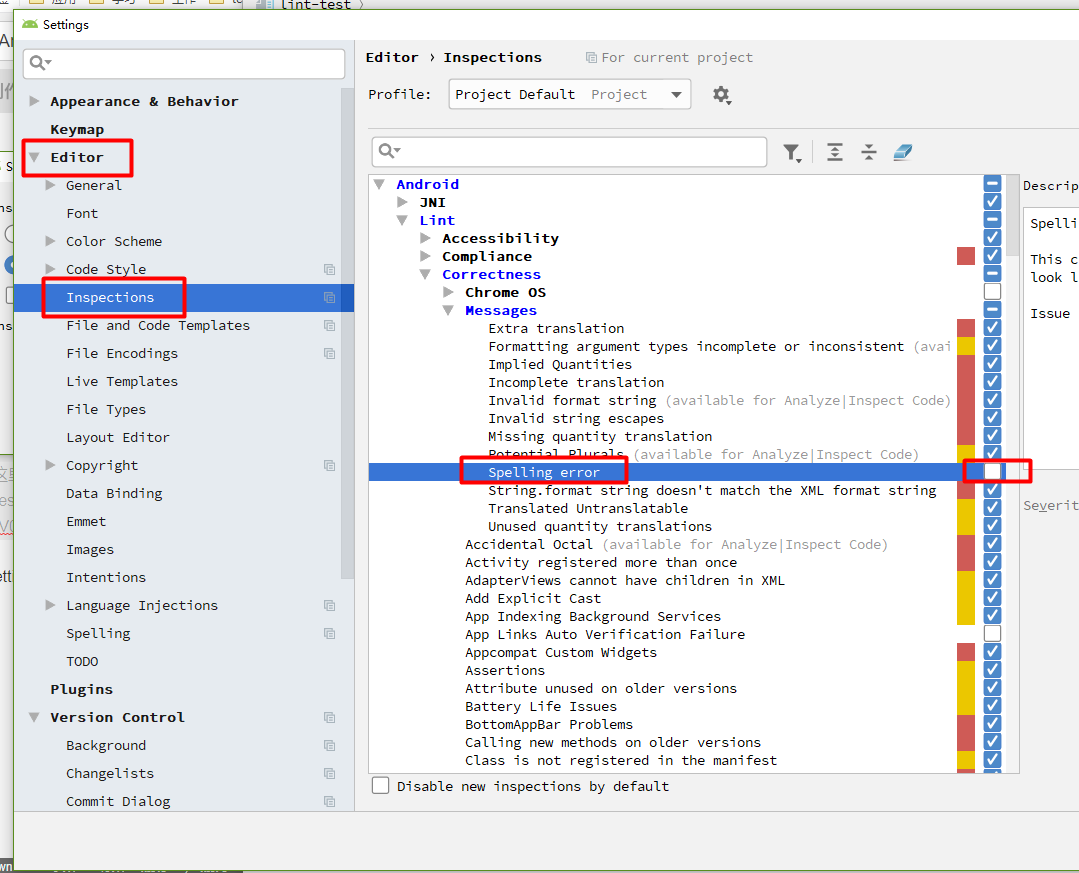Viewport: 1079px width, 873px height.
Task: Uncheck the Accessibility inspections checkbox
Action: [992, 237]
